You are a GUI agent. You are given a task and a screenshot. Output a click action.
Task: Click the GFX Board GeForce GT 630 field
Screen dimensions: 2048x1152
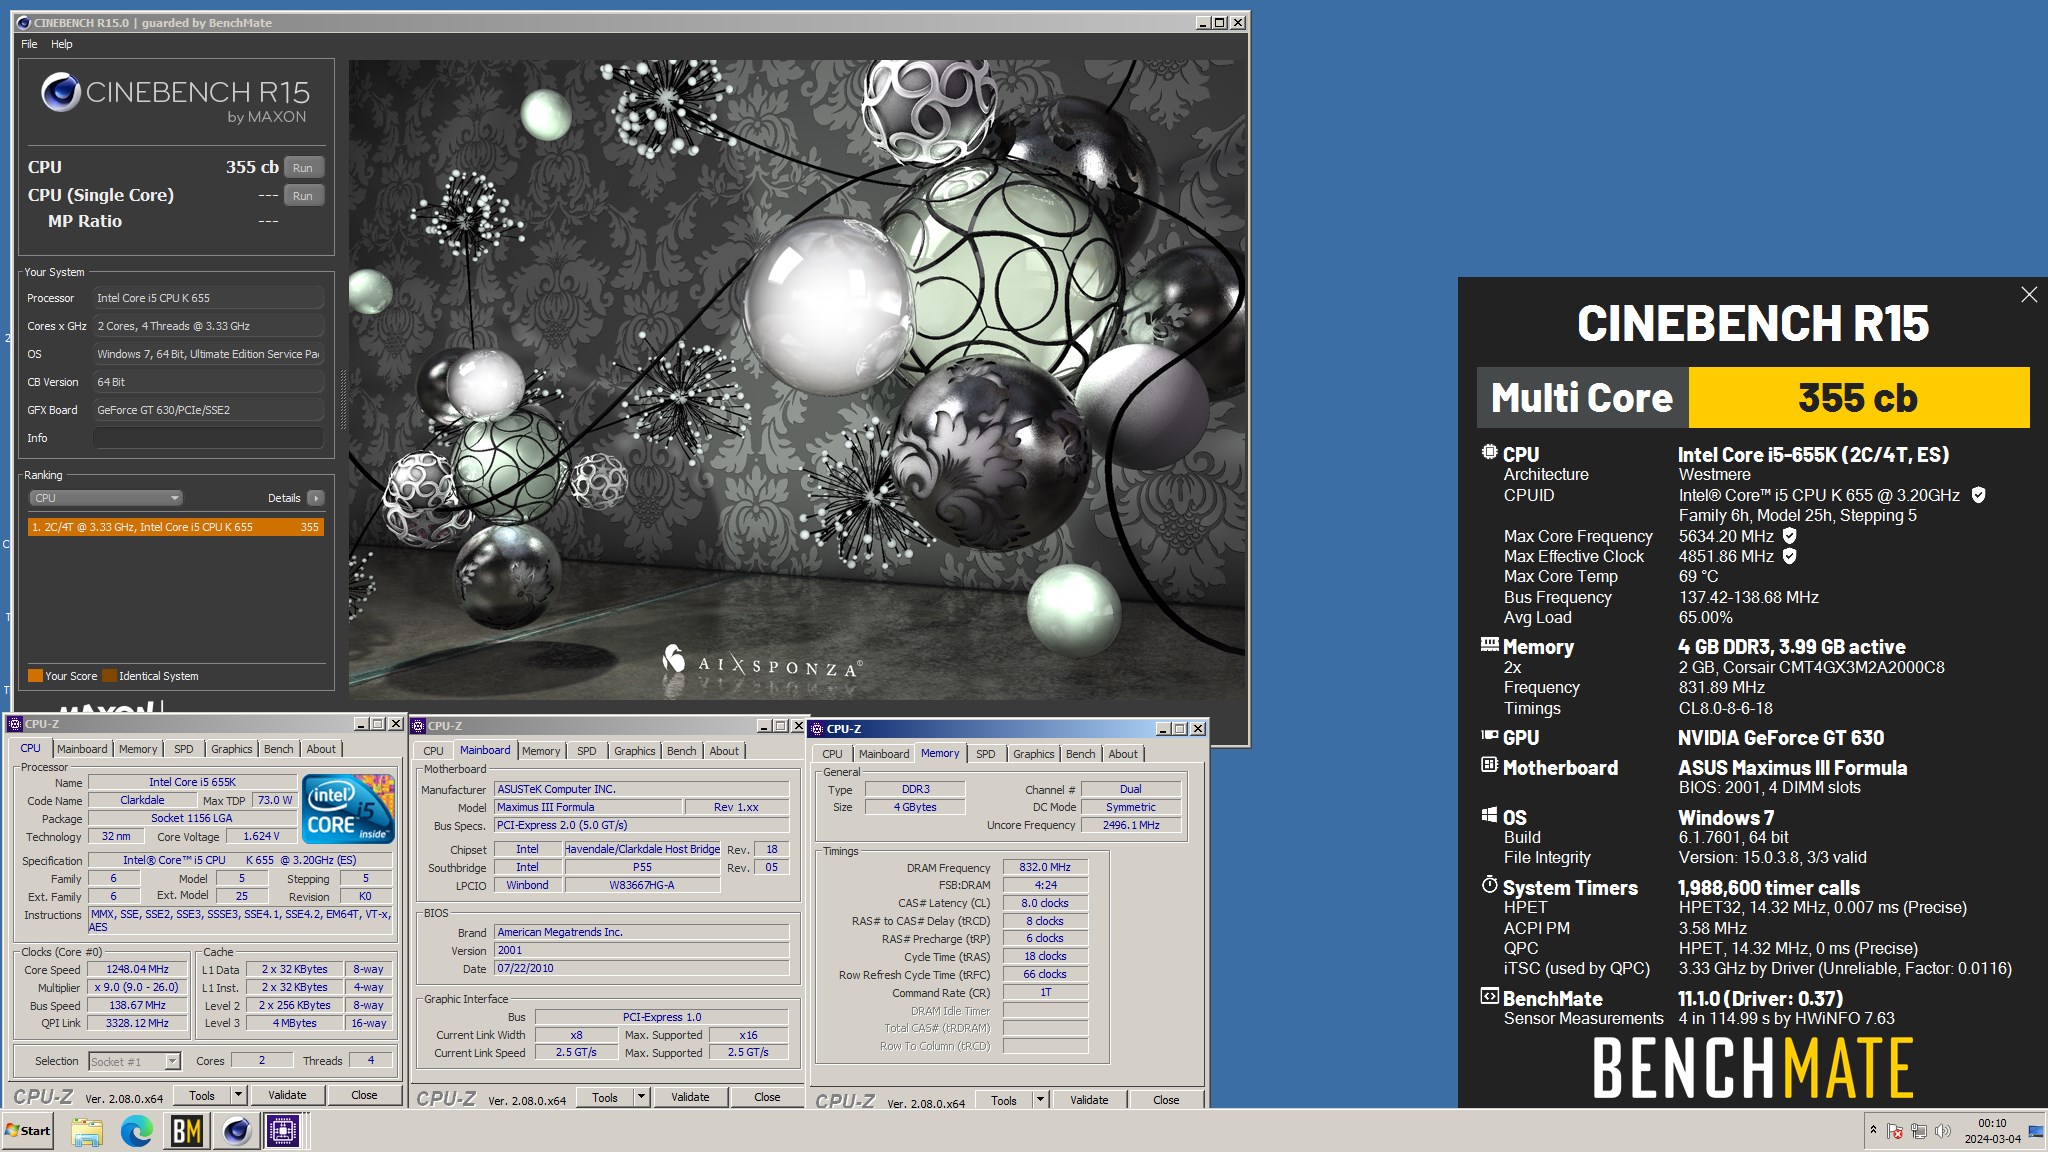click(208, 410)
